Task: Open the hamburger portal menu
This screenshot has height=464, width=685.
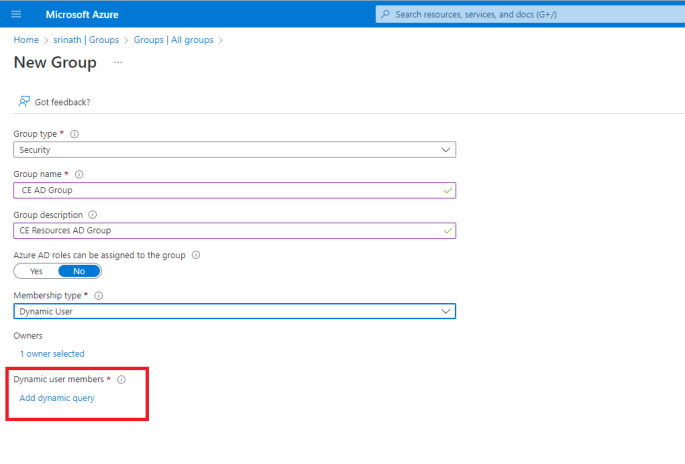Action: pos(15,14)
